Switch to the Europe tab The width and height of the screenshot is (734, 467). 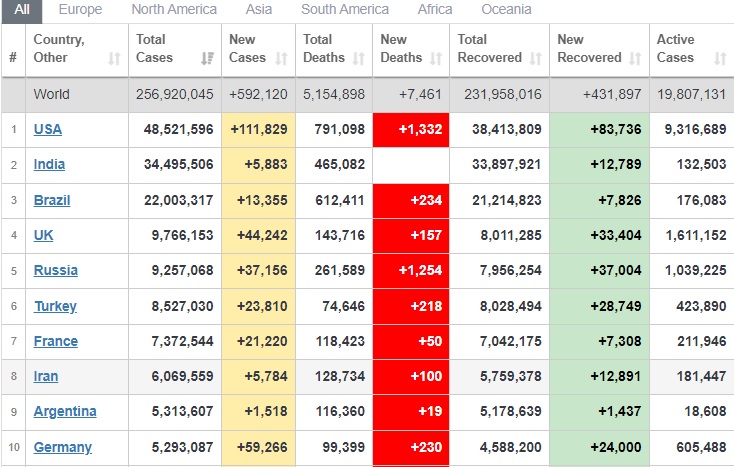[x=80, y=10]
